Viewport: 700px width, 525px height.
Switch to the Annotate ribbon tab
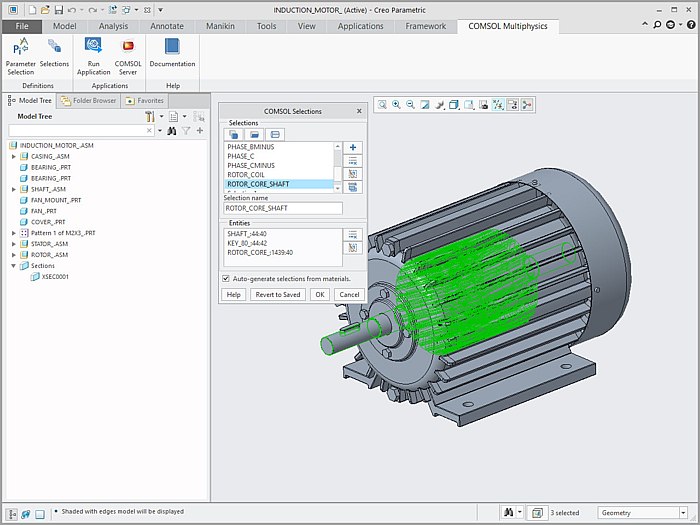tap(167, 26)
